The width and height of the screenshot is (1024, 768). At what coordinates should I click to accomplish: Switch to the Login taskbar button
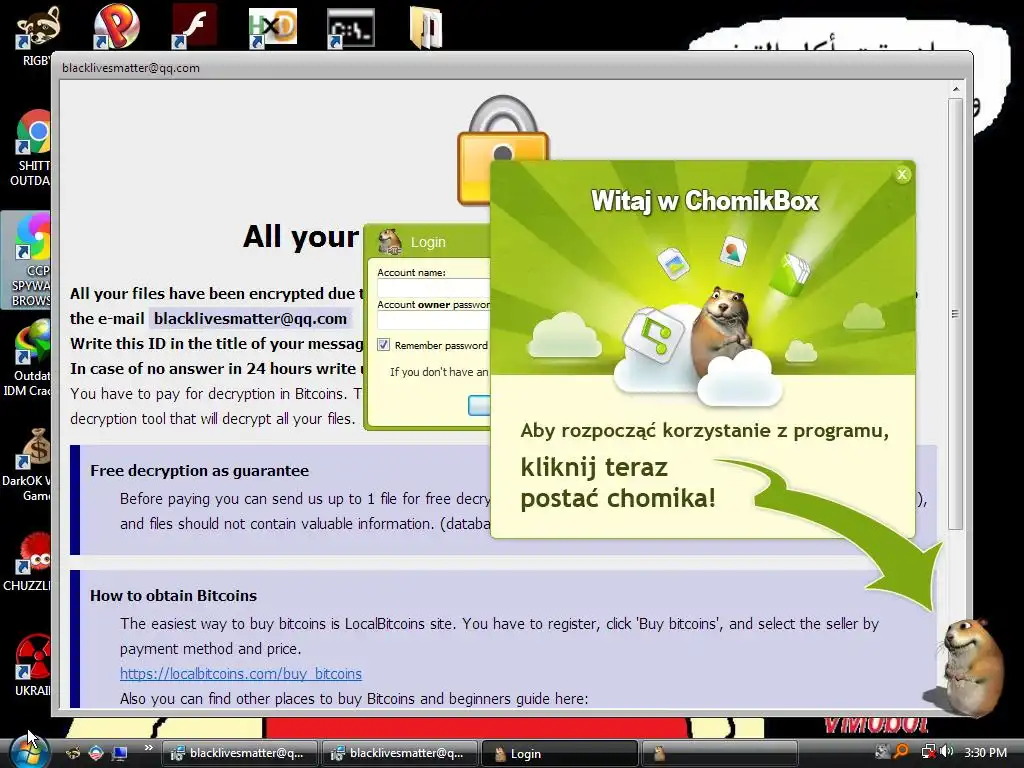[x=559, y=753]
